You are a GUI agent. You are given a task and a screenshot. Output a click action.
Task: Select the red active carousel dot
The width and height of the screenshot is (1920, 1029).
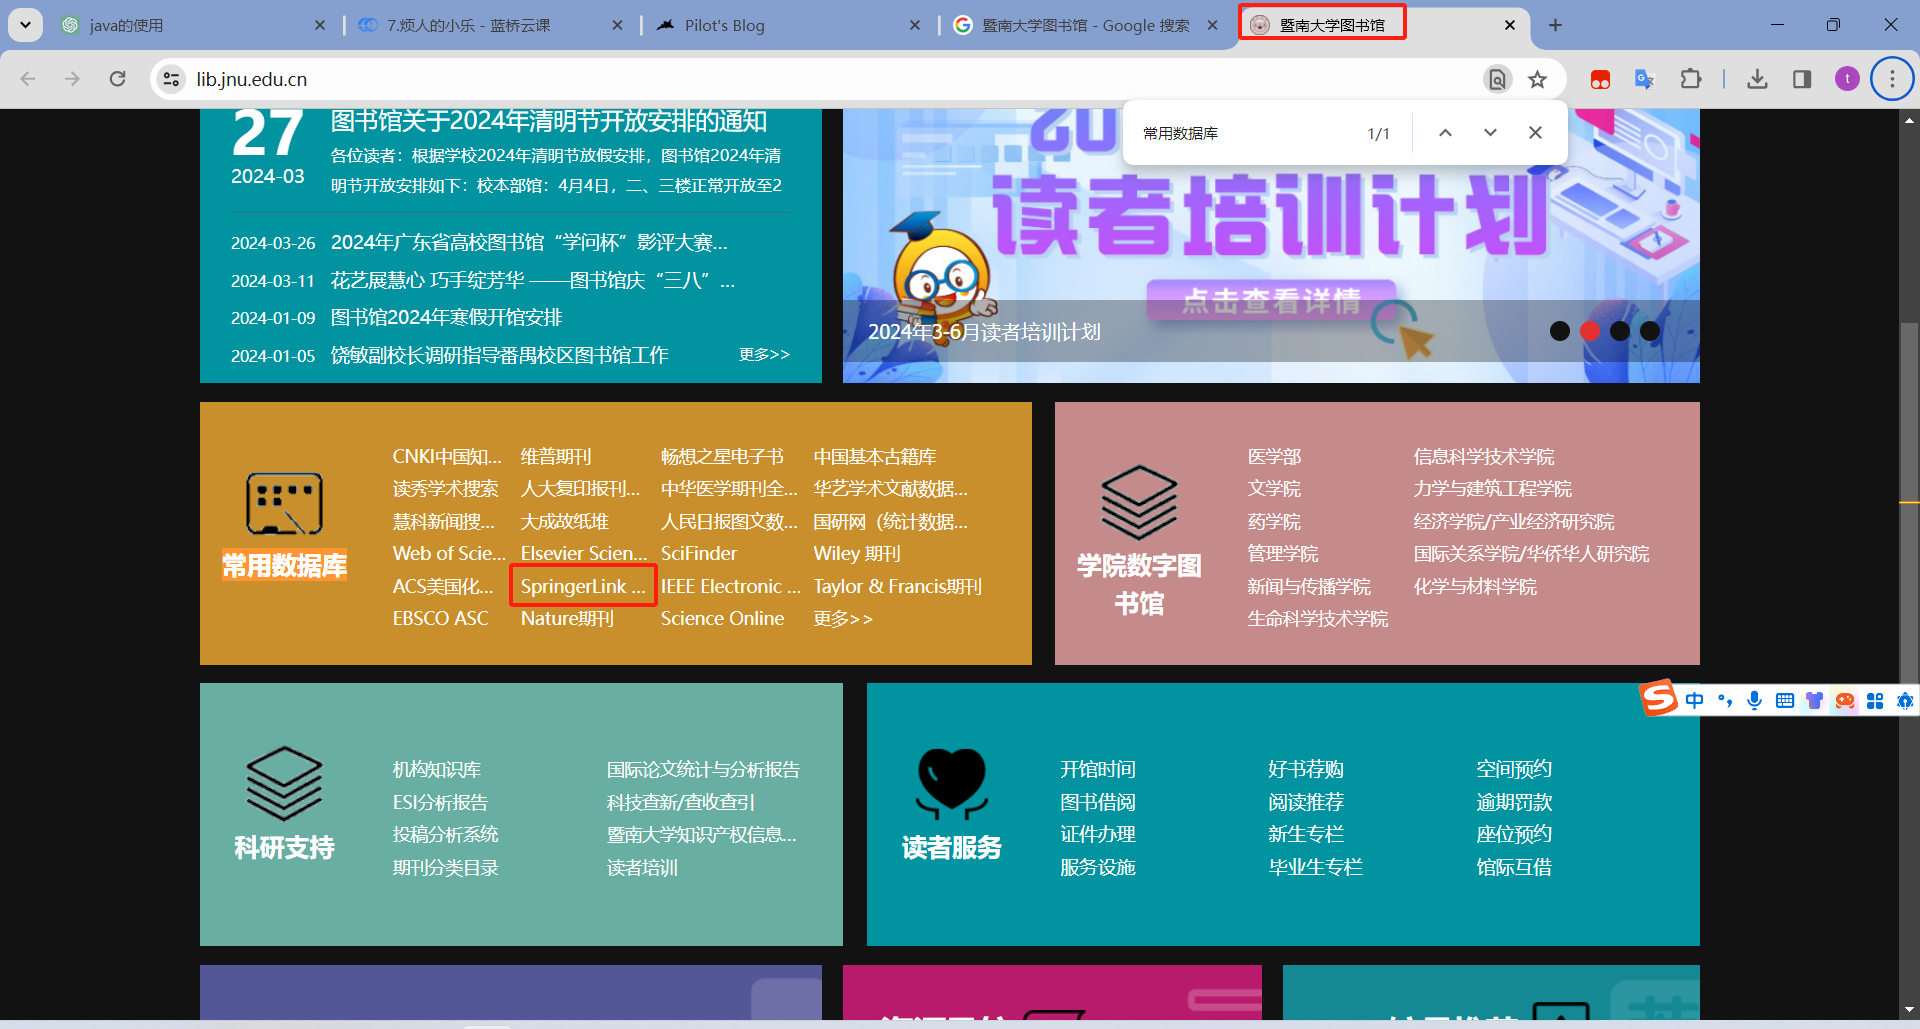point(1590,331)
